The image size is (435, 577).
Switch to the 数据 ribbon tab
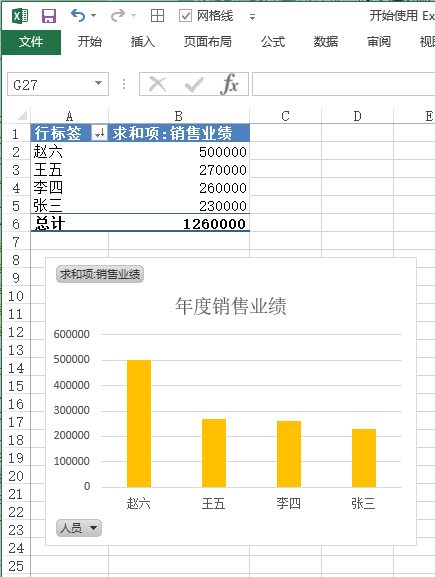point(326,42)
